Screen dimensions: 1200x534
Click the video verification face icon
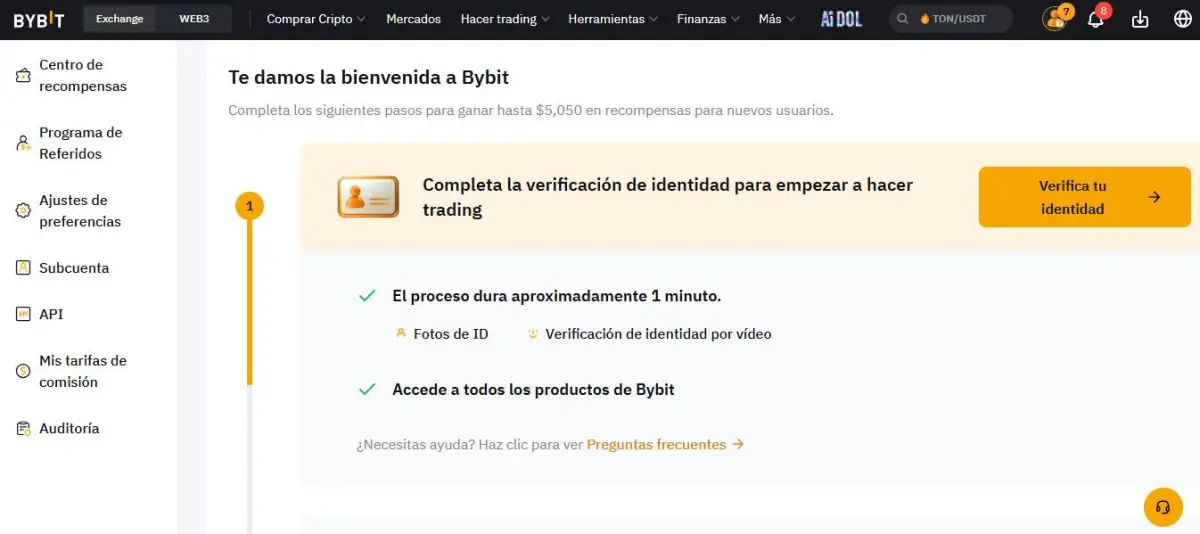[x=533, y=334]
